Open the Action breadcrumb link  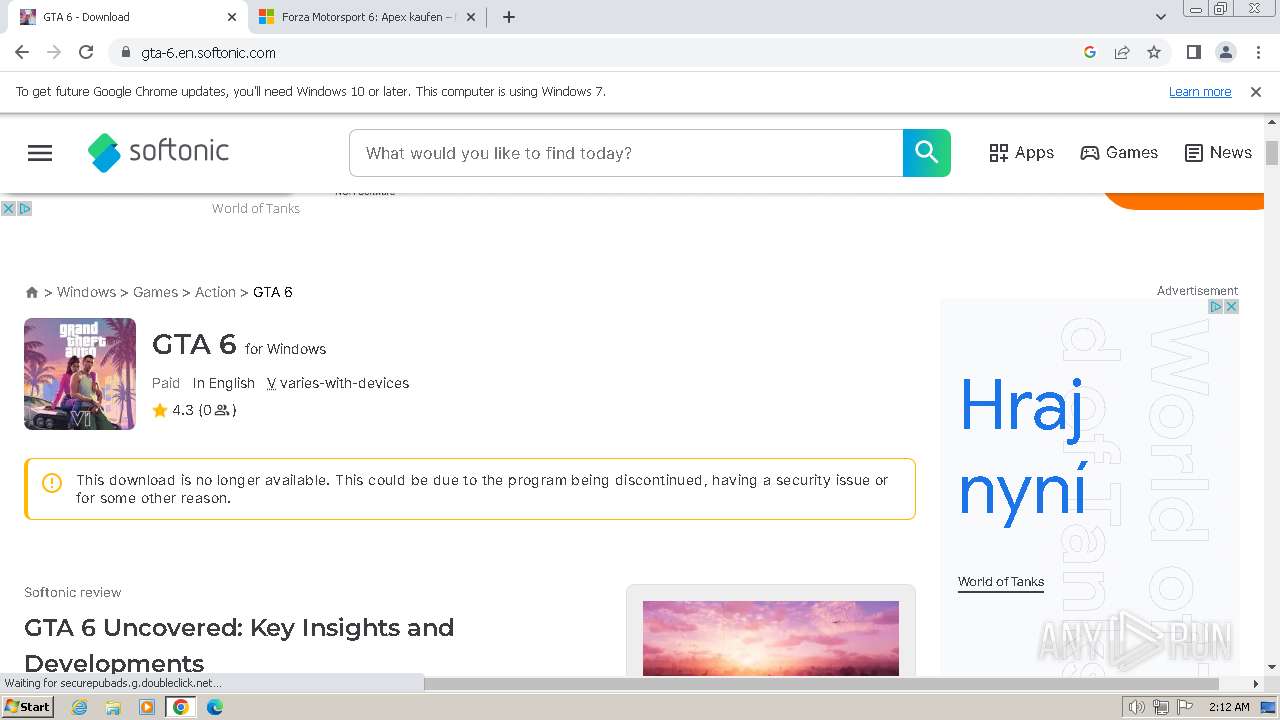(215, 292)
